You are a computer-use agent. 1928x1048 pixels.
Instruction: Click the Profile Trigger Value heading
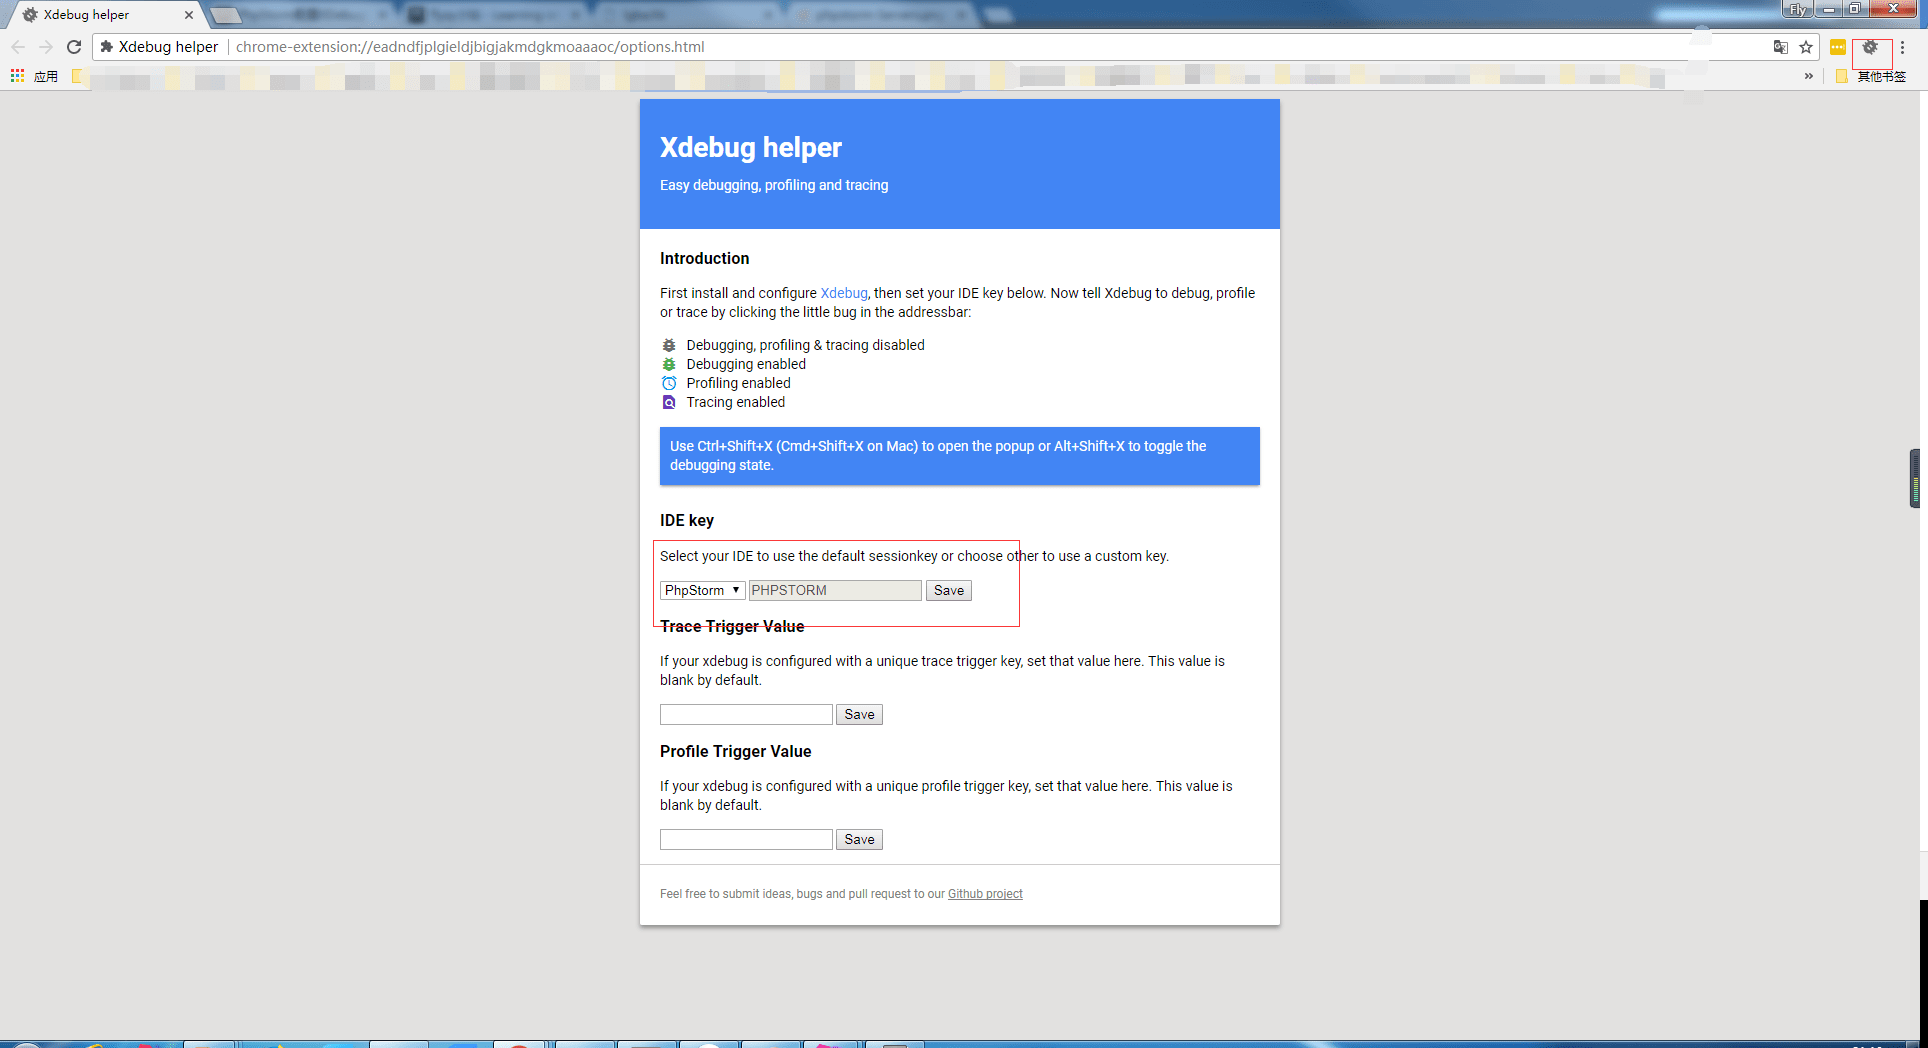[x=736, y=751]
